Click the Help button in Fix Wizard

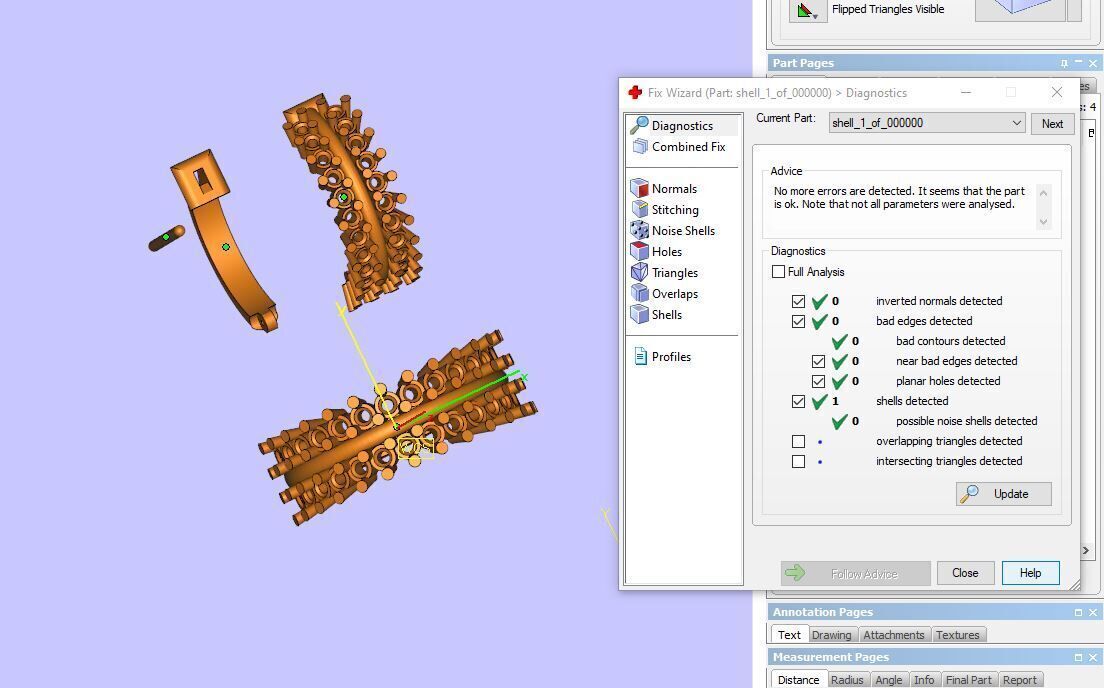click(x=1031, y=573)
